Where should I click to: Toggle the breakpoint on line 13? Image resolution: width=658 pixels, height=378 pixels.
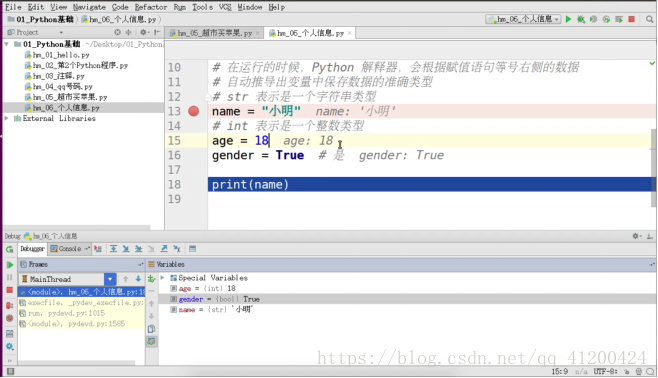click(x=193, y=111)
